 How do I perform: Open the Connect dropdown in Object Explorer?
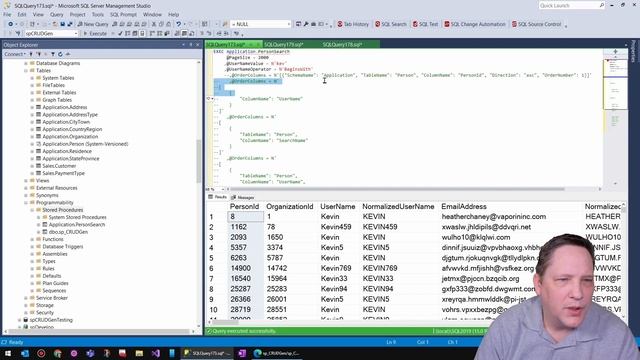tap(15, 54)
